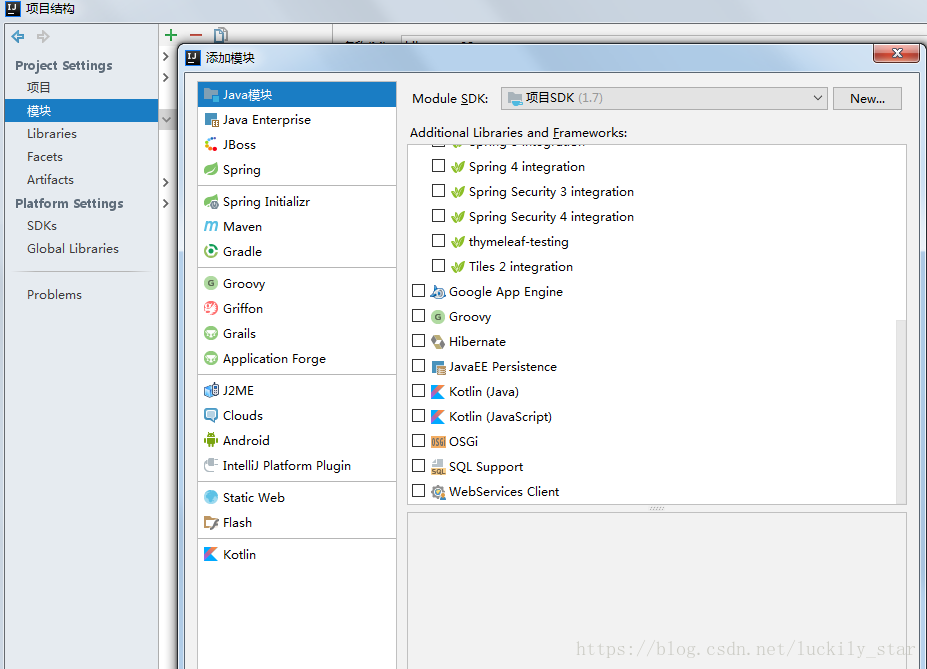Click the frameworks list vertical scrollbar
This screenshot has width=927, height=669.
pos(900,411)
